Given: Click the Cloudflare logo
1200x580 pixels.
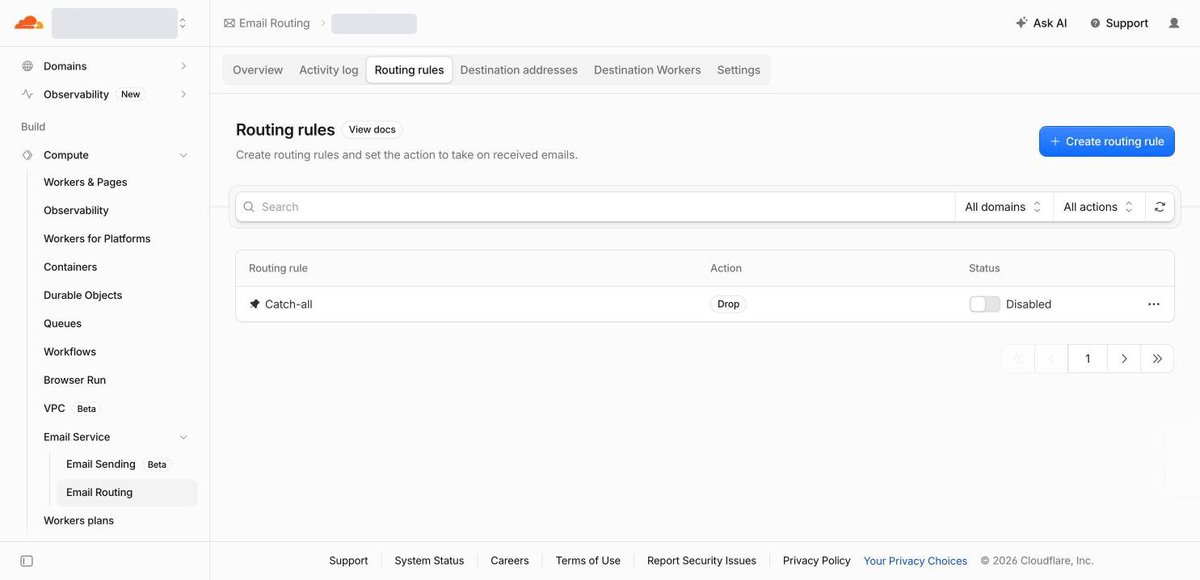Looking at the screenshot, I should (28, 22).
